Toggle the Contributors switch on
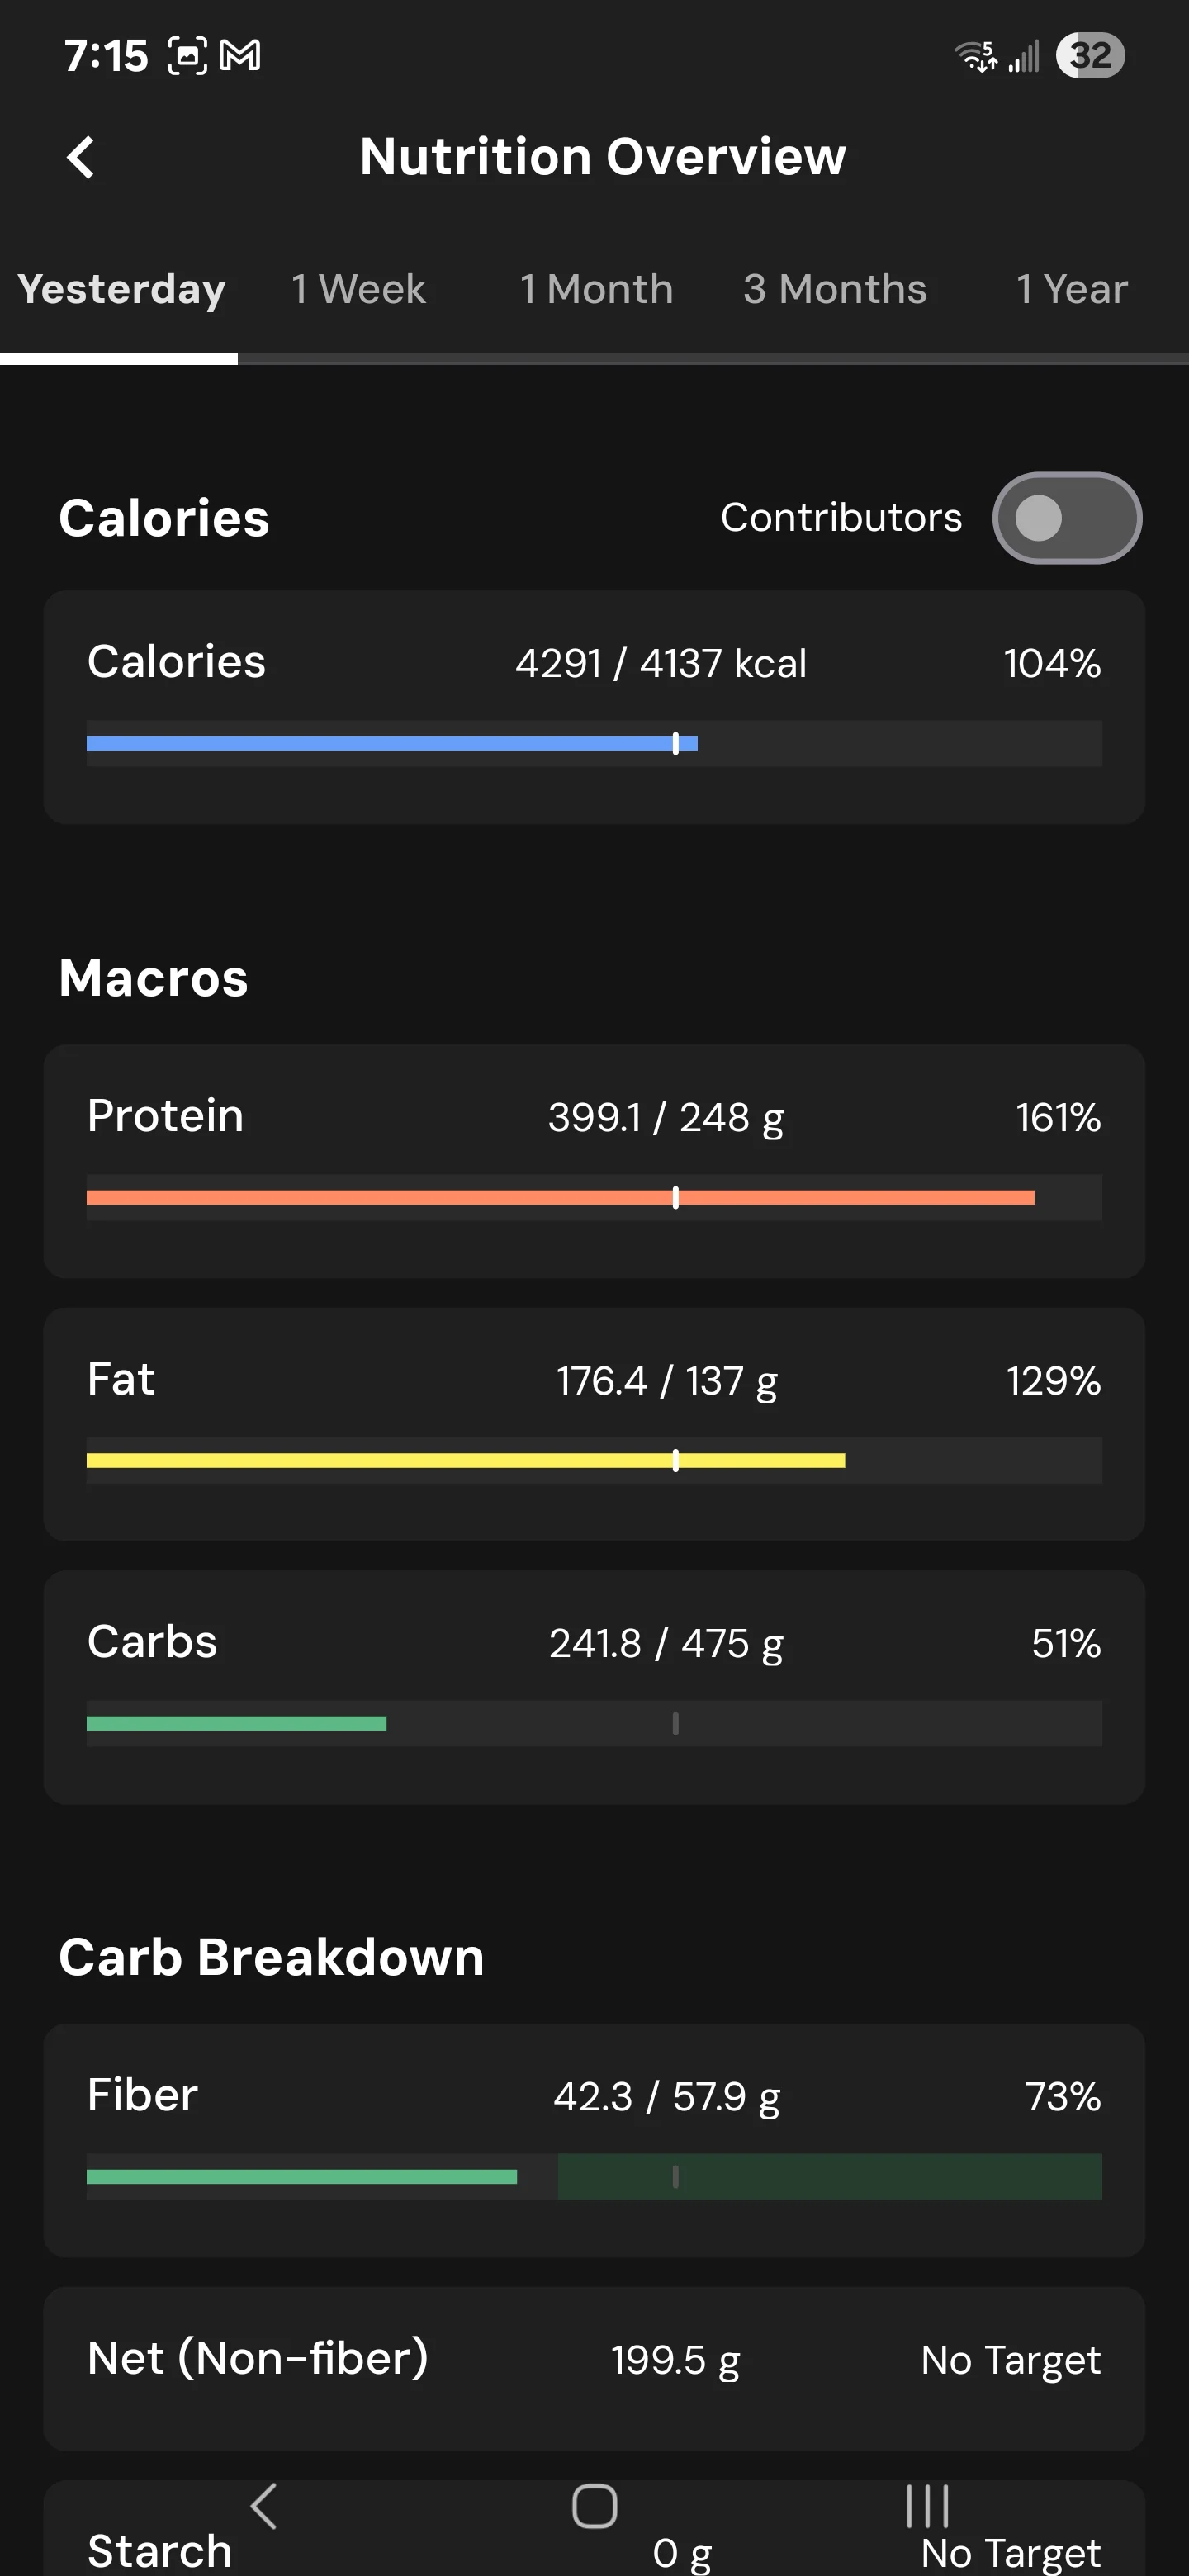The height and width of the screenshot is (2576, 1189). click(1066, 518)
